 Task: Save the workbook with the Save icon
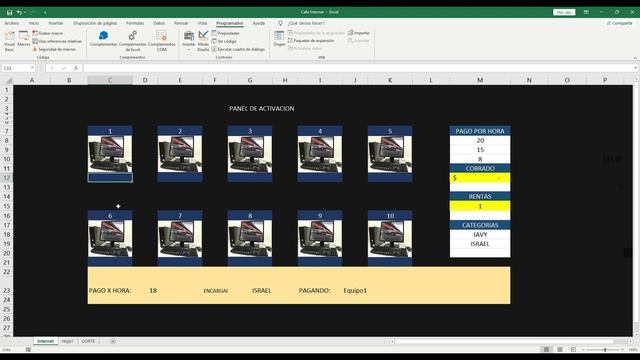coord(9,12)
